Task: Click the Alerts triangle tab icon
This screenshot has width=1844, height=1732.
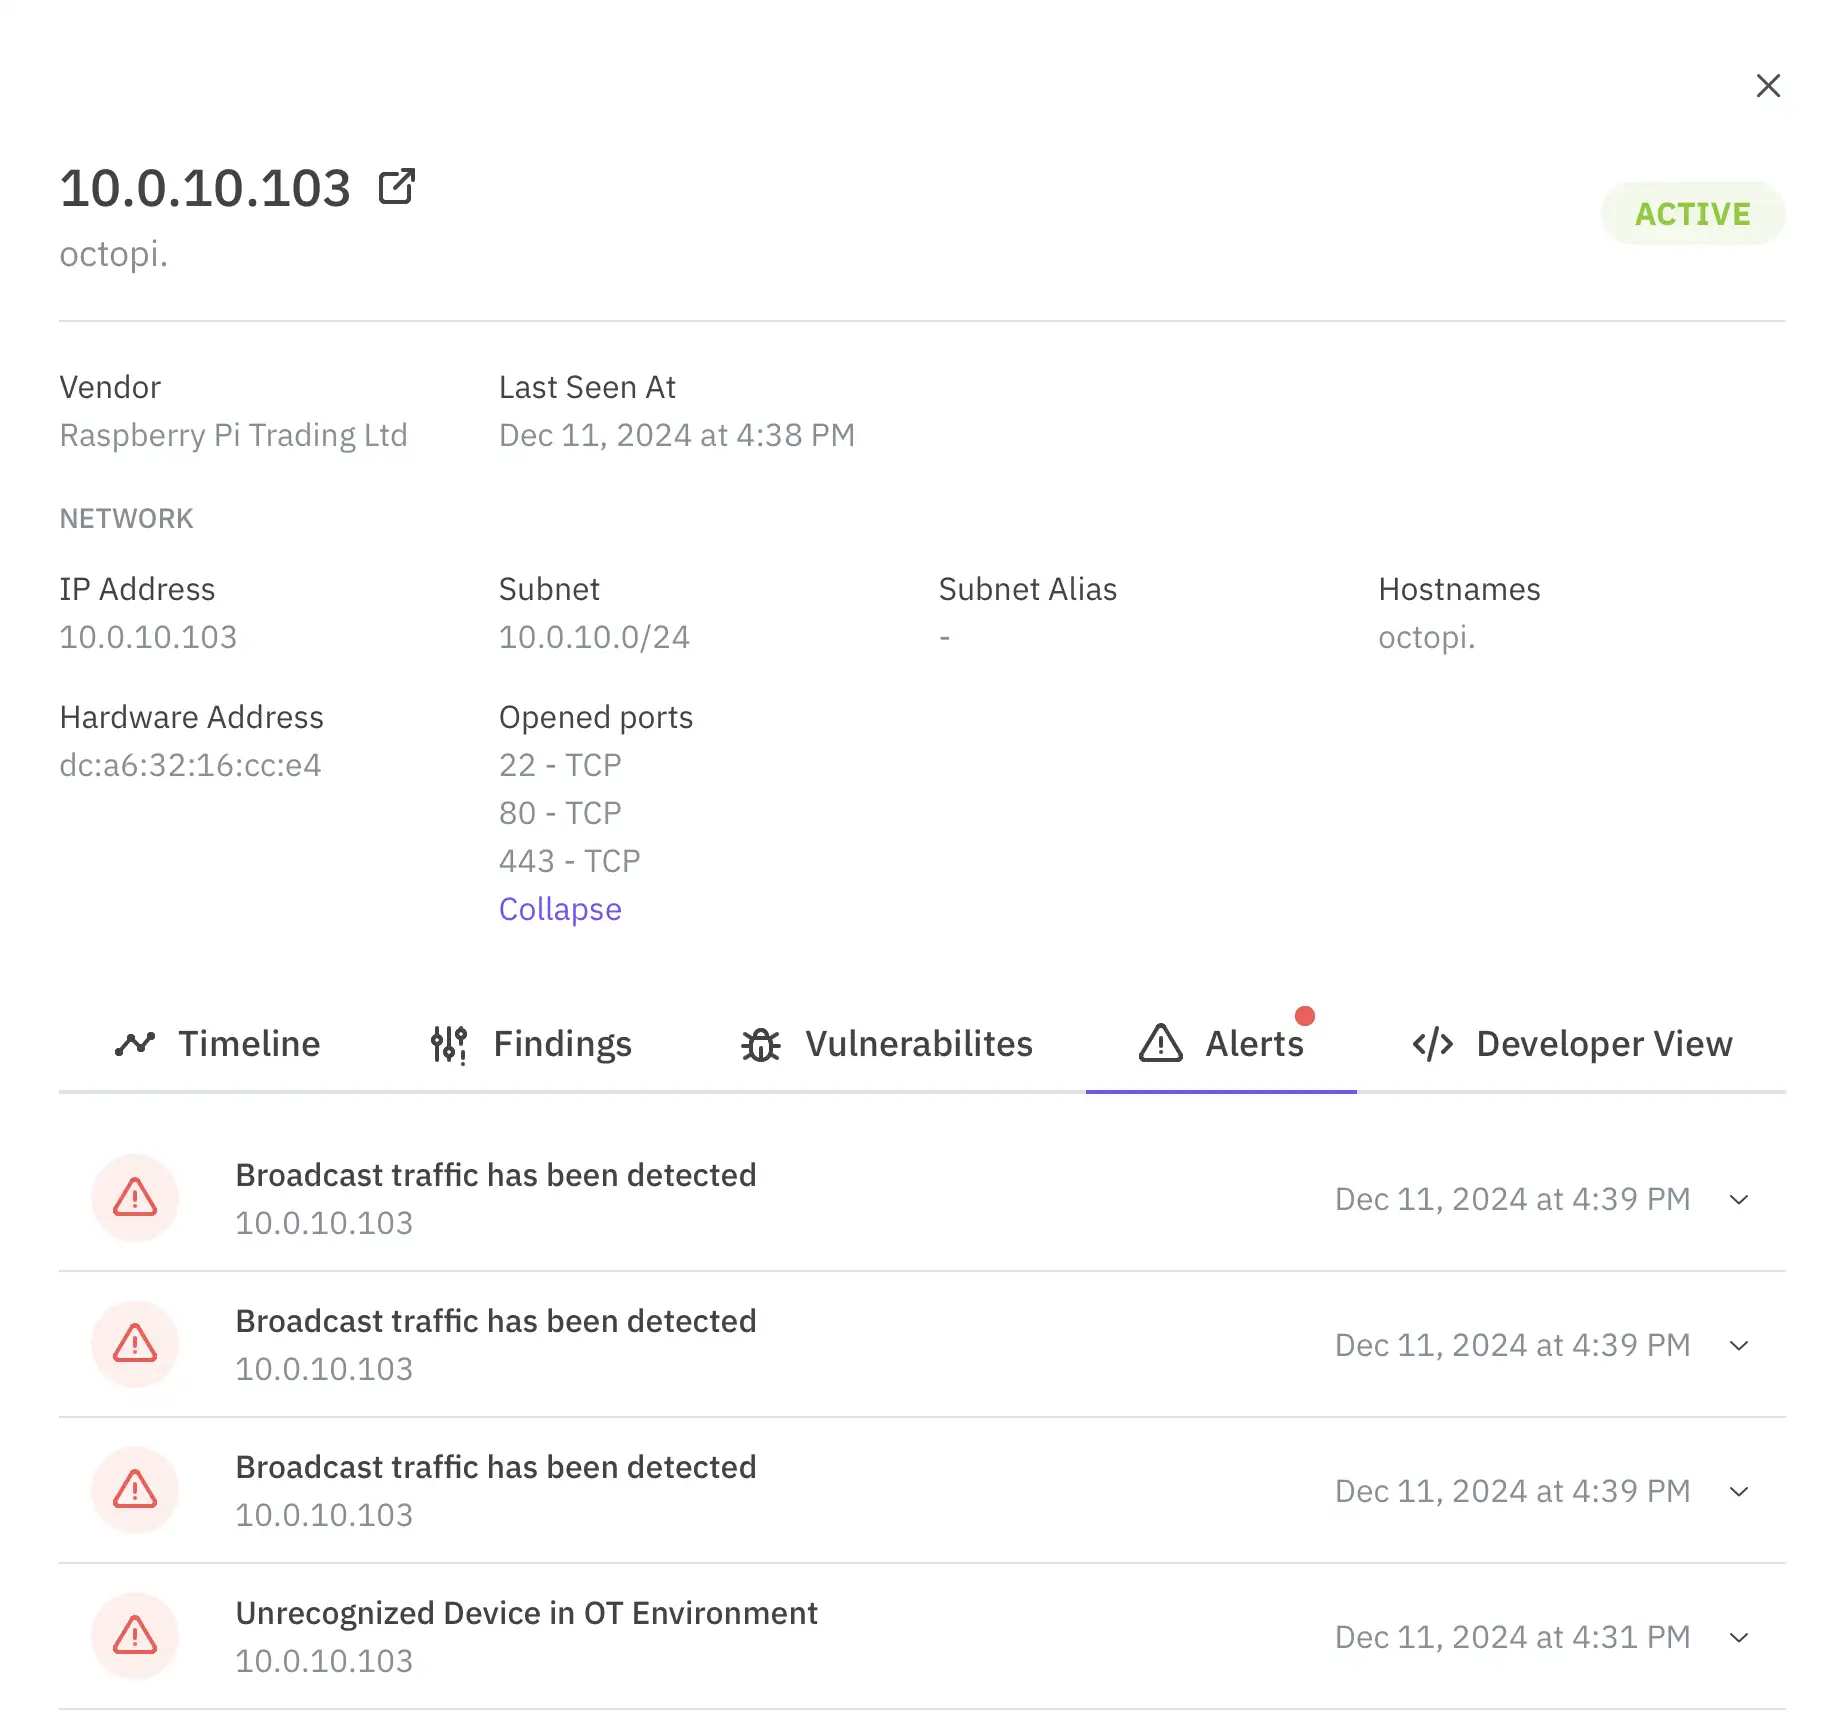Action: pyautogui.click(x=1161, y=1043)
